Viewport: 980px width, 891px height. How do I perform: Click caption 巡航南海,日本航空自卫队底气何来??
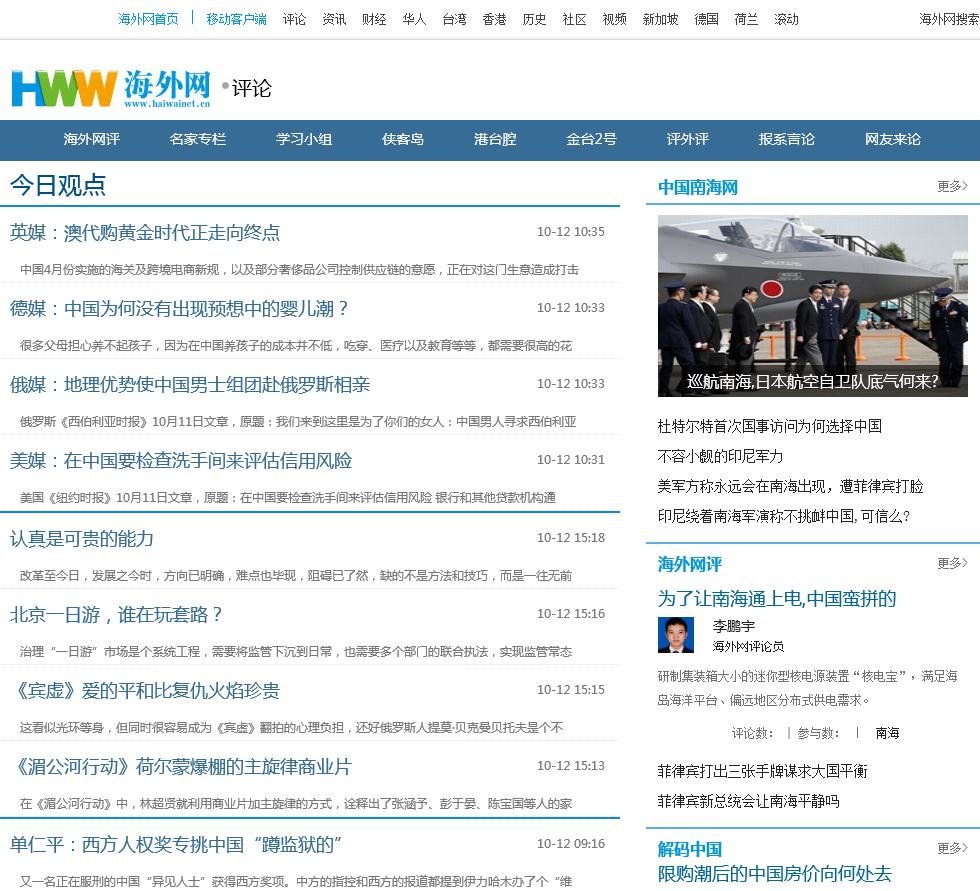[x=812, y=382]
